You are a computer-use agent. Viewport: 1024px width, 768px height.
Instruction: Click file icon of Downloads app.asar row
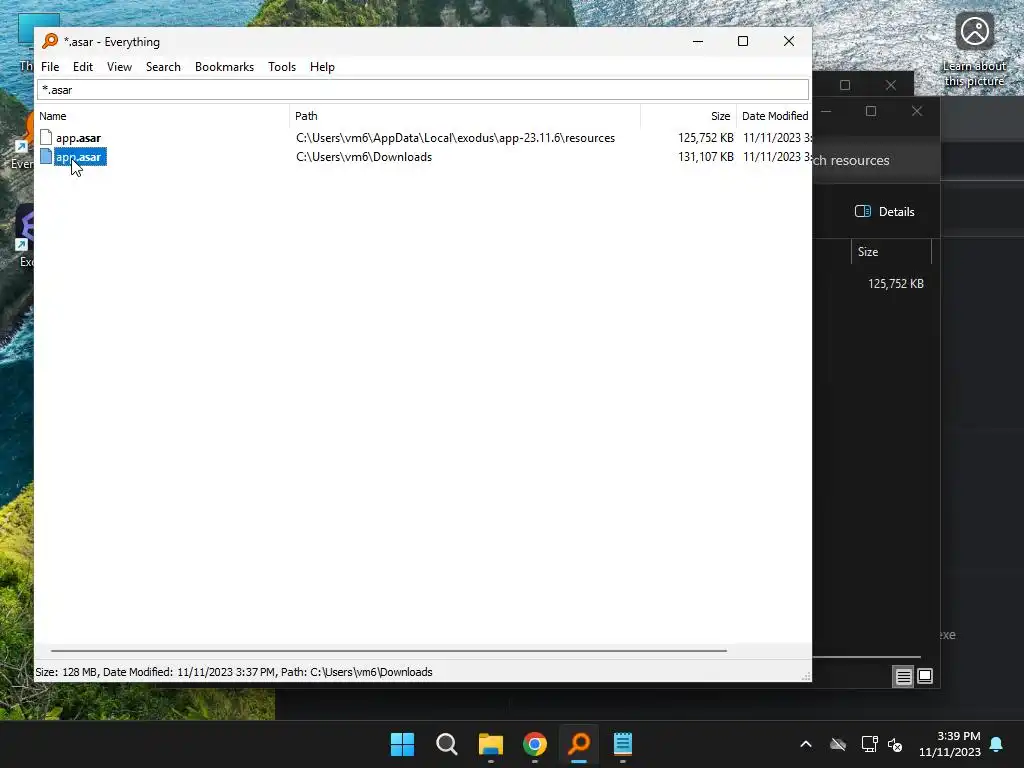point(46,156)
